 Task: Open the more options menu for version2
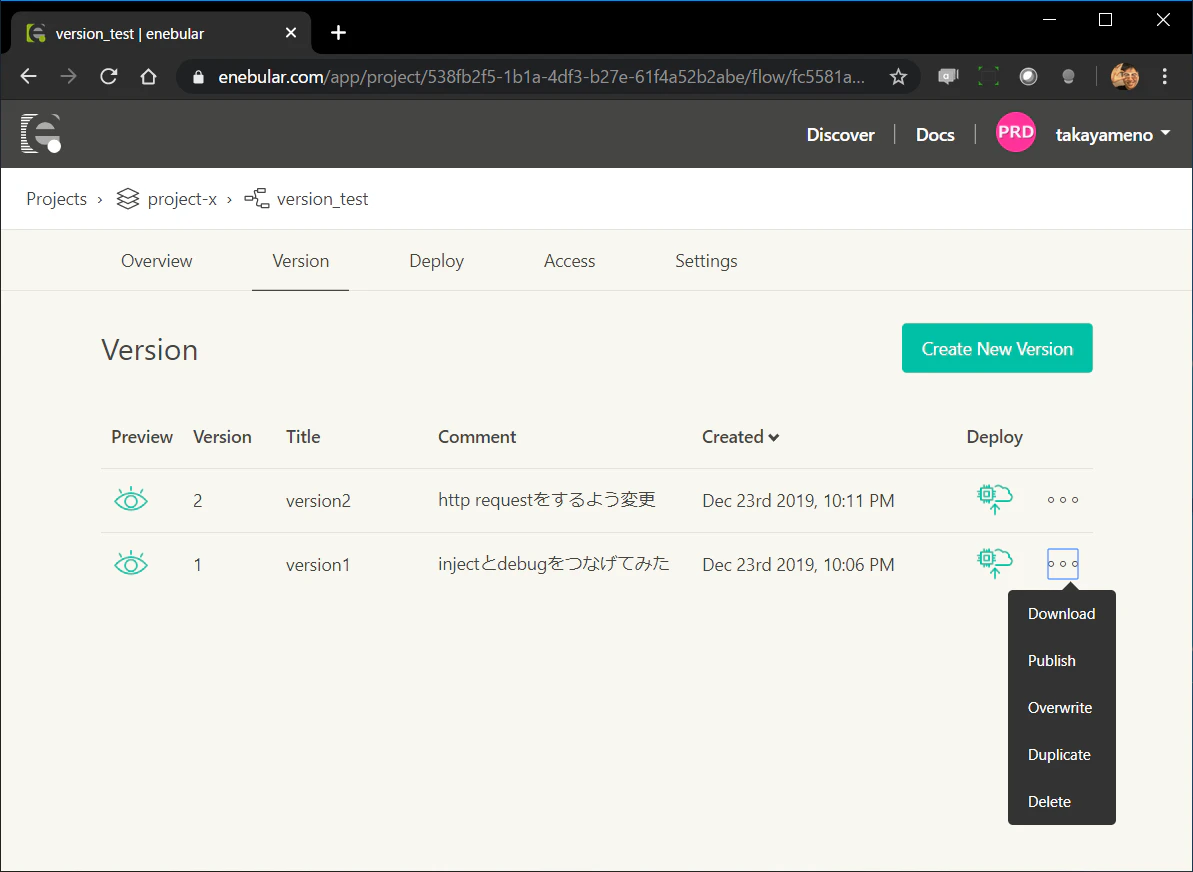[x=1063, y=500]
